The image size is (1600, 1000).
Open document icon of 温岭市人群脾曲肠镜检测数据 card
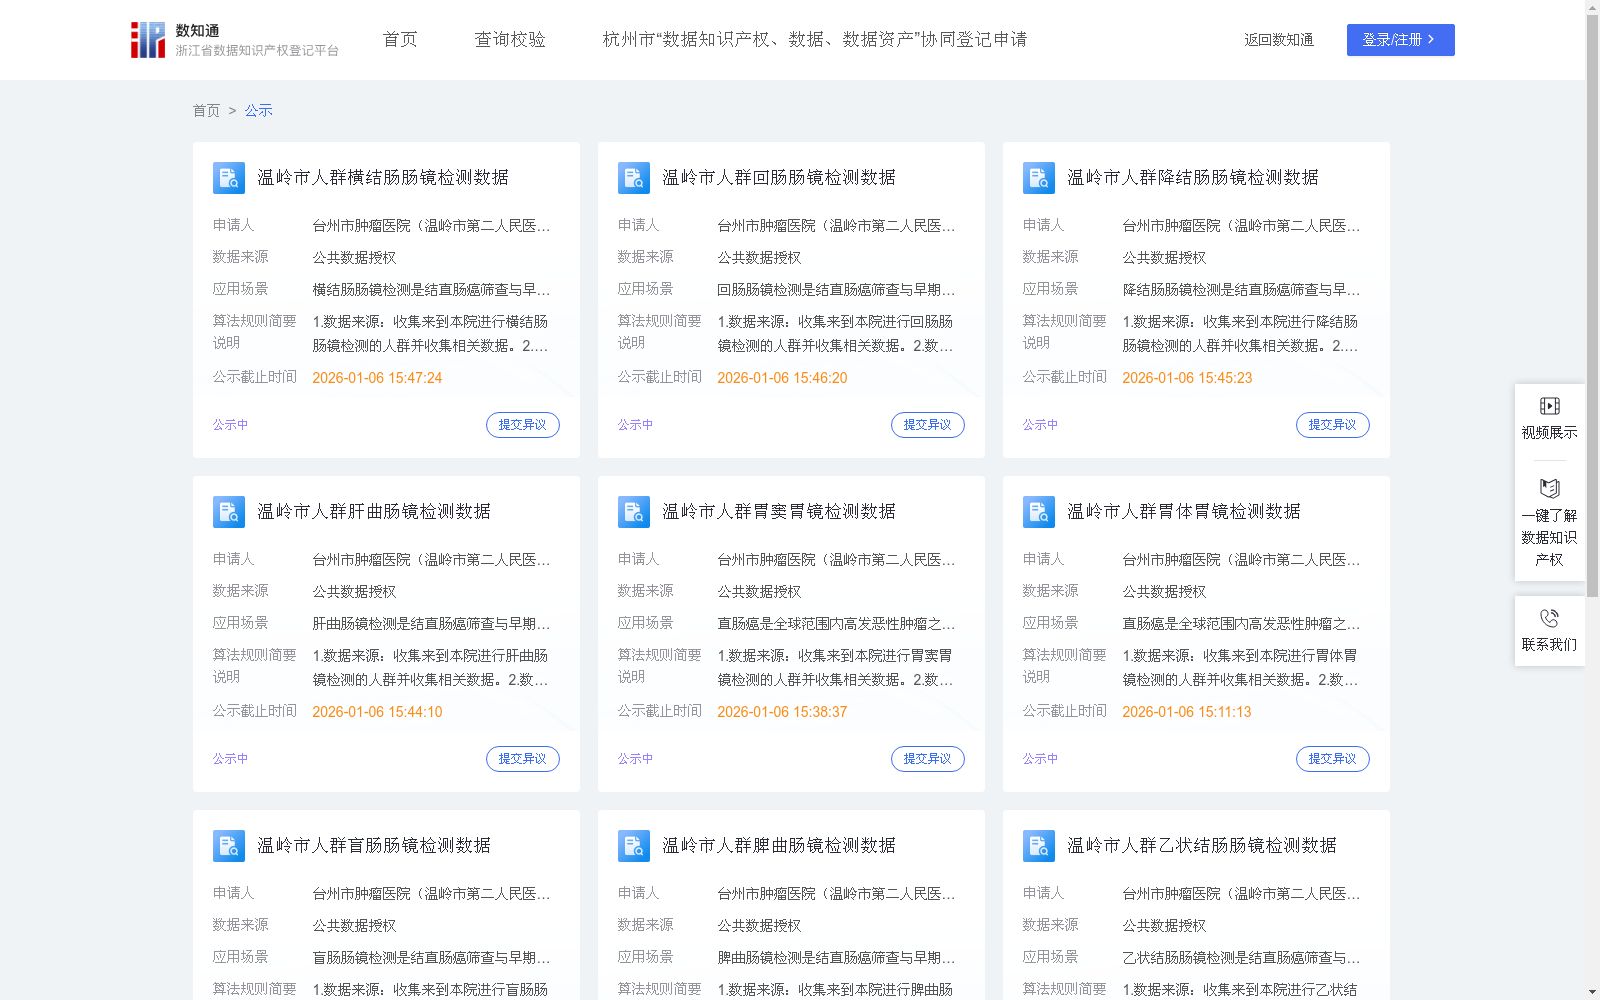coord(634,846)
